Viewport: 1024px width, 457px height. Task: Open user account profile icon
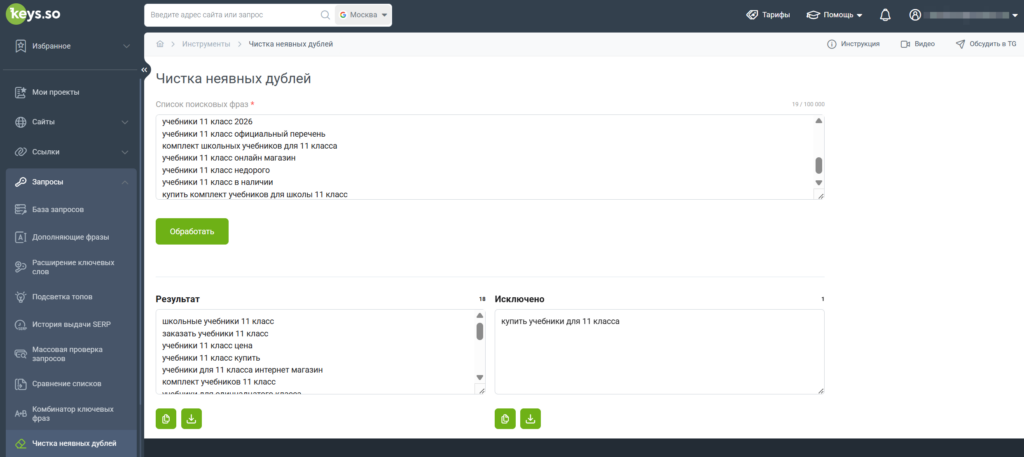click(x=915, y=15)
